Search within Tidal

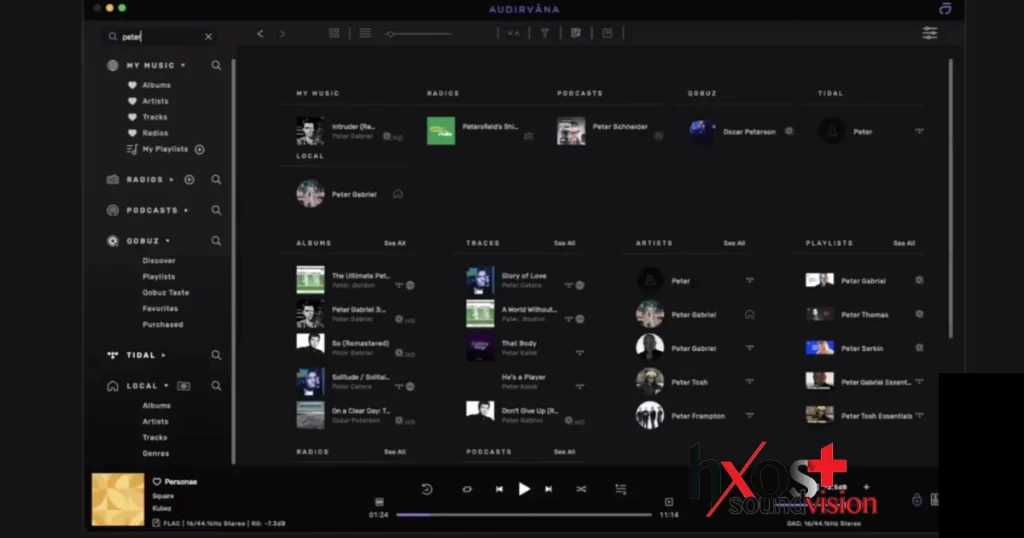click(216, 355)
